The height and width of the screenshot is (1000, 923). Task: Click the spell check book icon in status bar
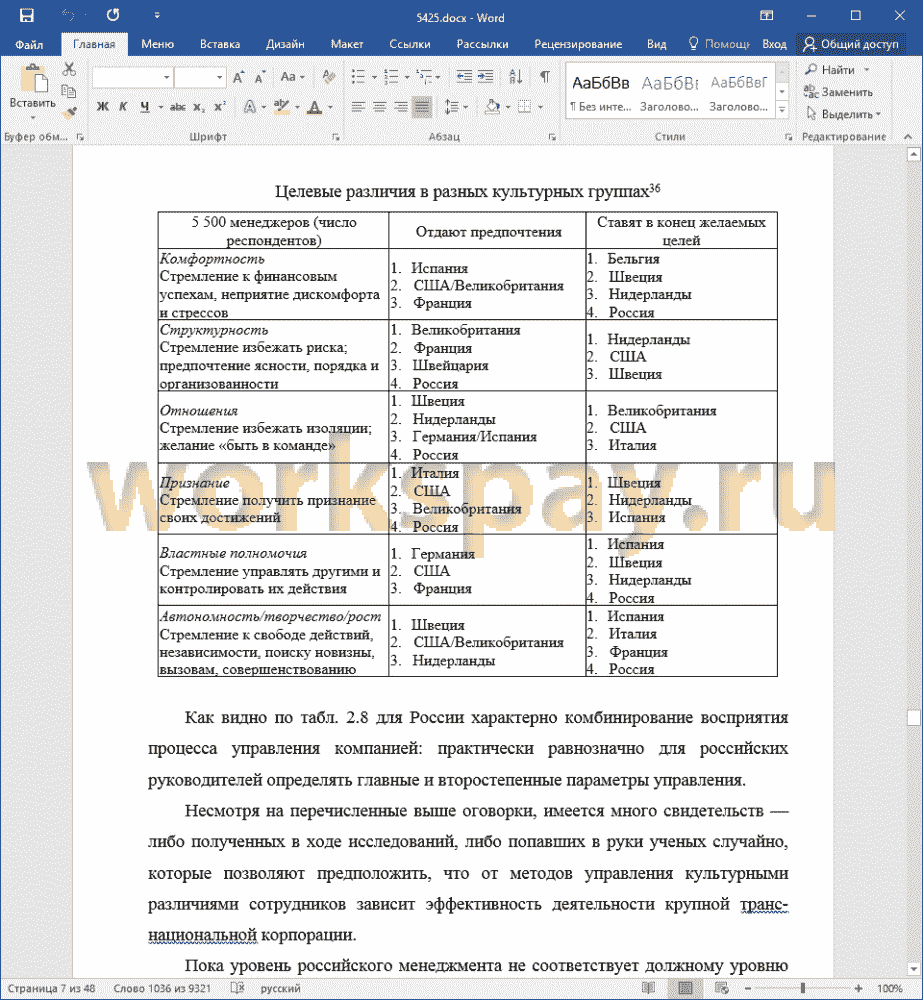[237, 988]
